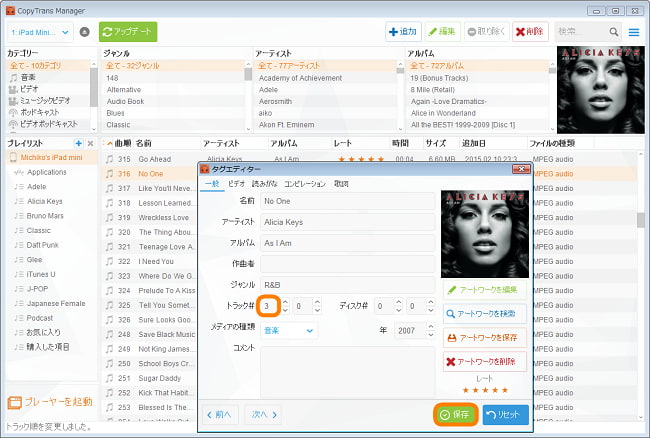Open the Bruno Mars playlist
The image size is (650, 438).
click(x=45, y=216)
